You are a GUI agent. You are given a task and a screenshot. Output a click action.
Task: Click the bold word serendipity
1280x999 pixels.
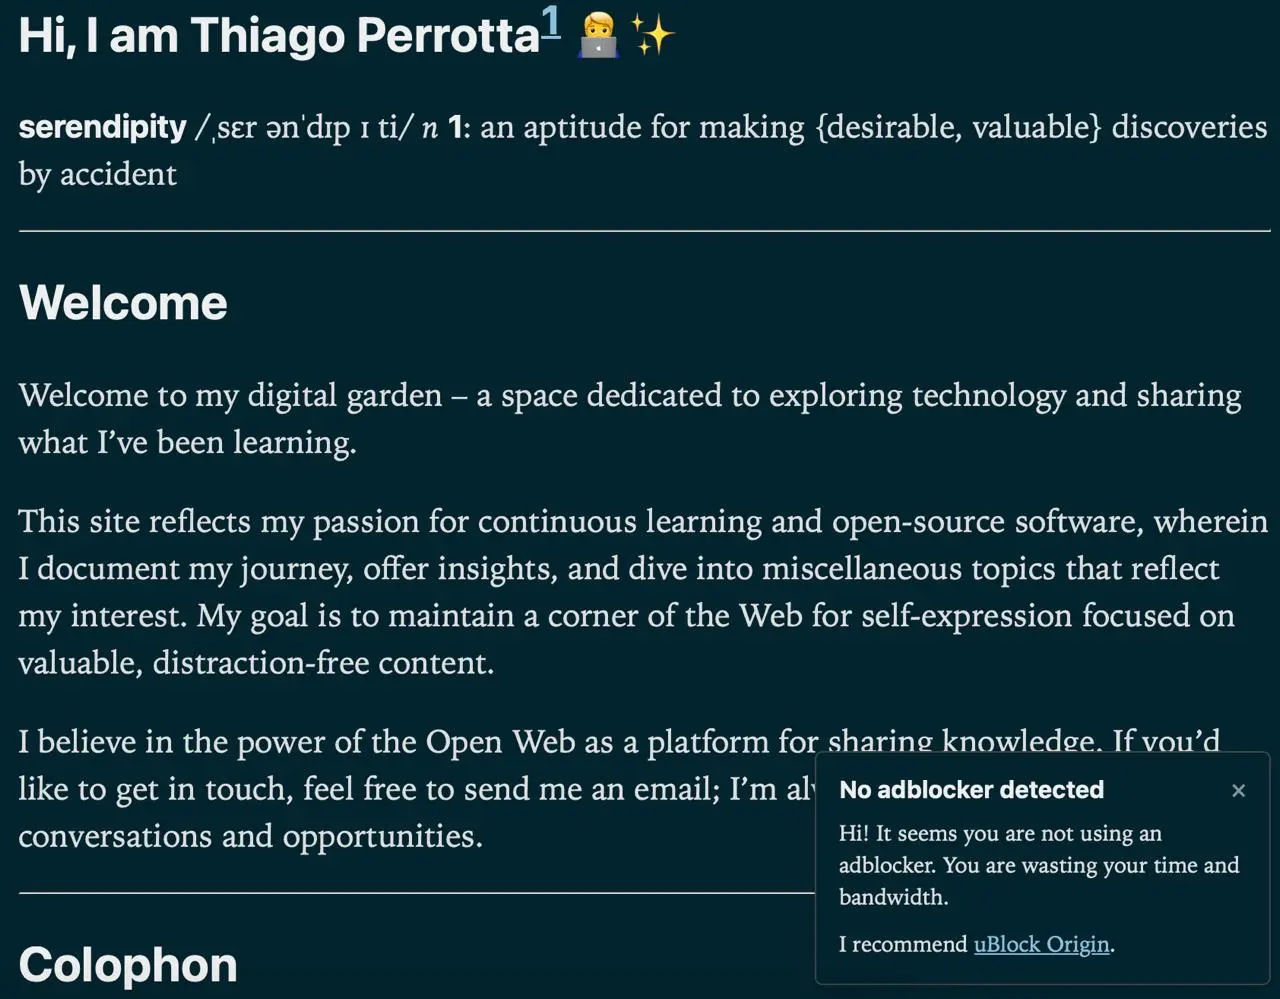coord(102,127)
